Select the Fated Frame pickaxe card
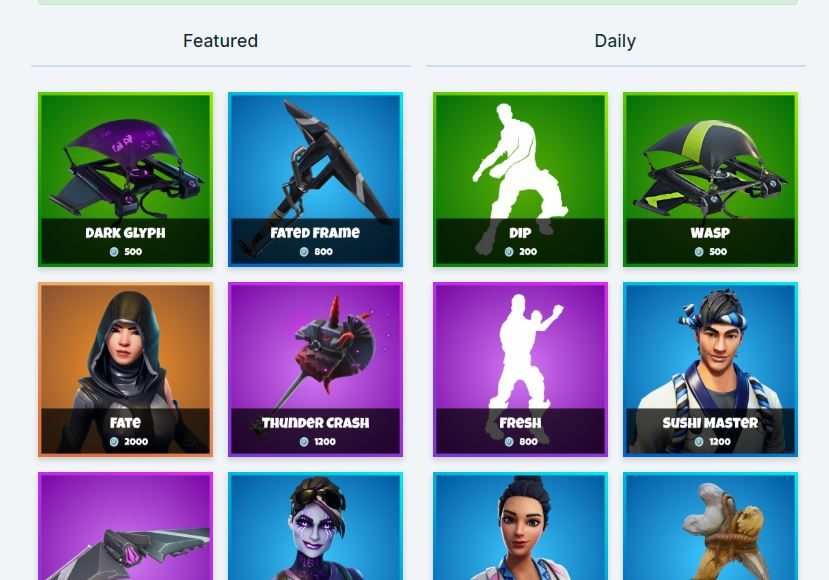 pos(315,179)
